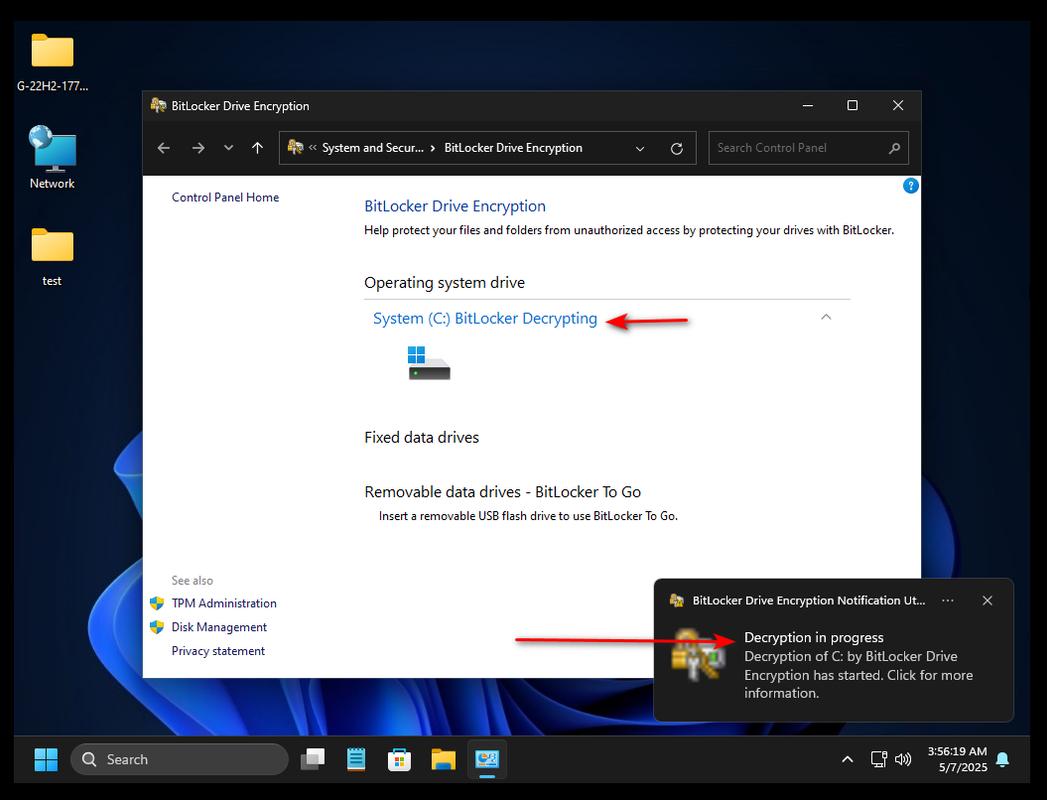Select the test folder on desktop
Screen dimensions: 1047x800
(x=52, y=258)
